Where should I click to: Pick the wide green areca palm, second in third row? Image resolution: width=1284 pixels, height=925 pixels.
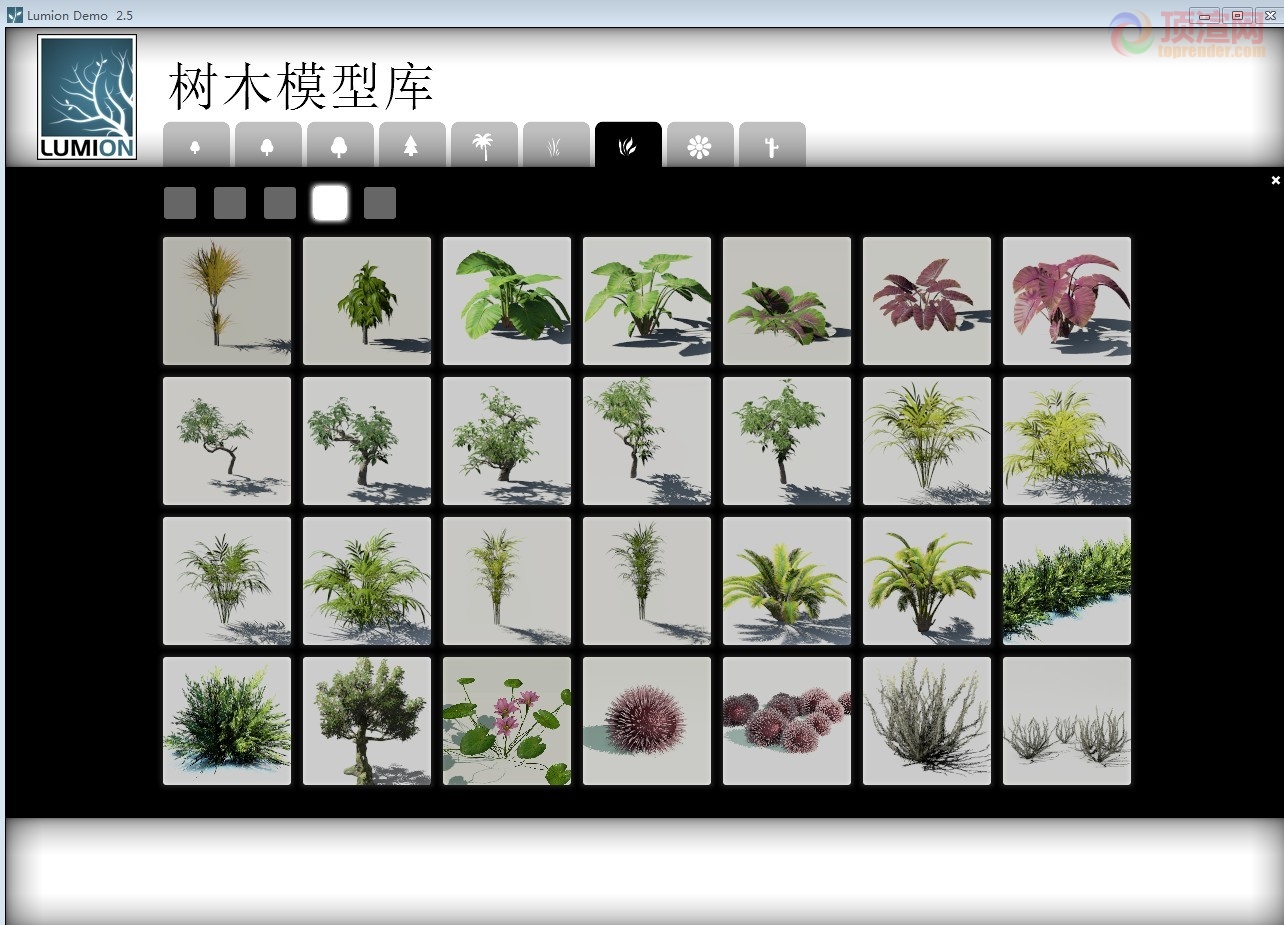click(367, 581)
